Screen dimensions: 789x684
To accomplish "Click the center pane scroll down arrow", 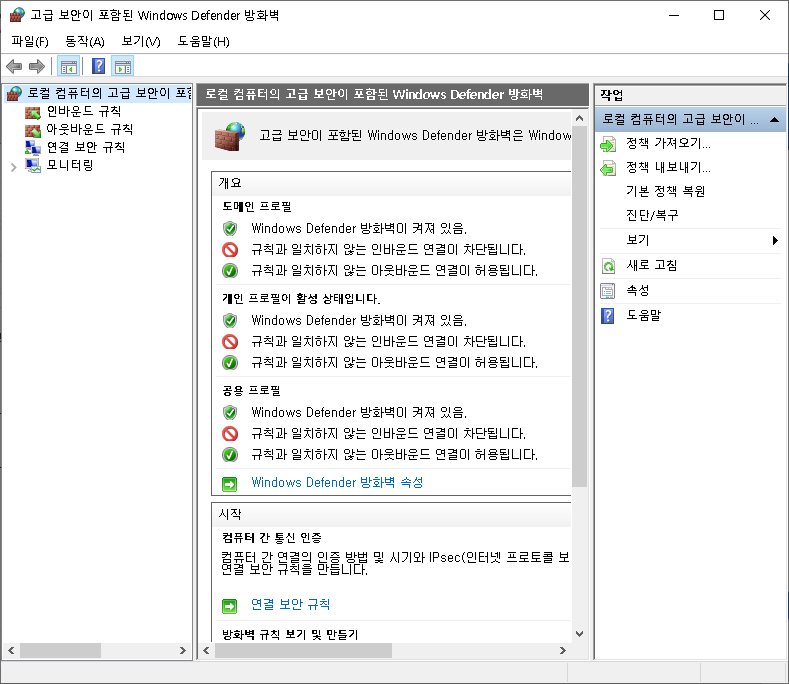I will tap(579, 634).
